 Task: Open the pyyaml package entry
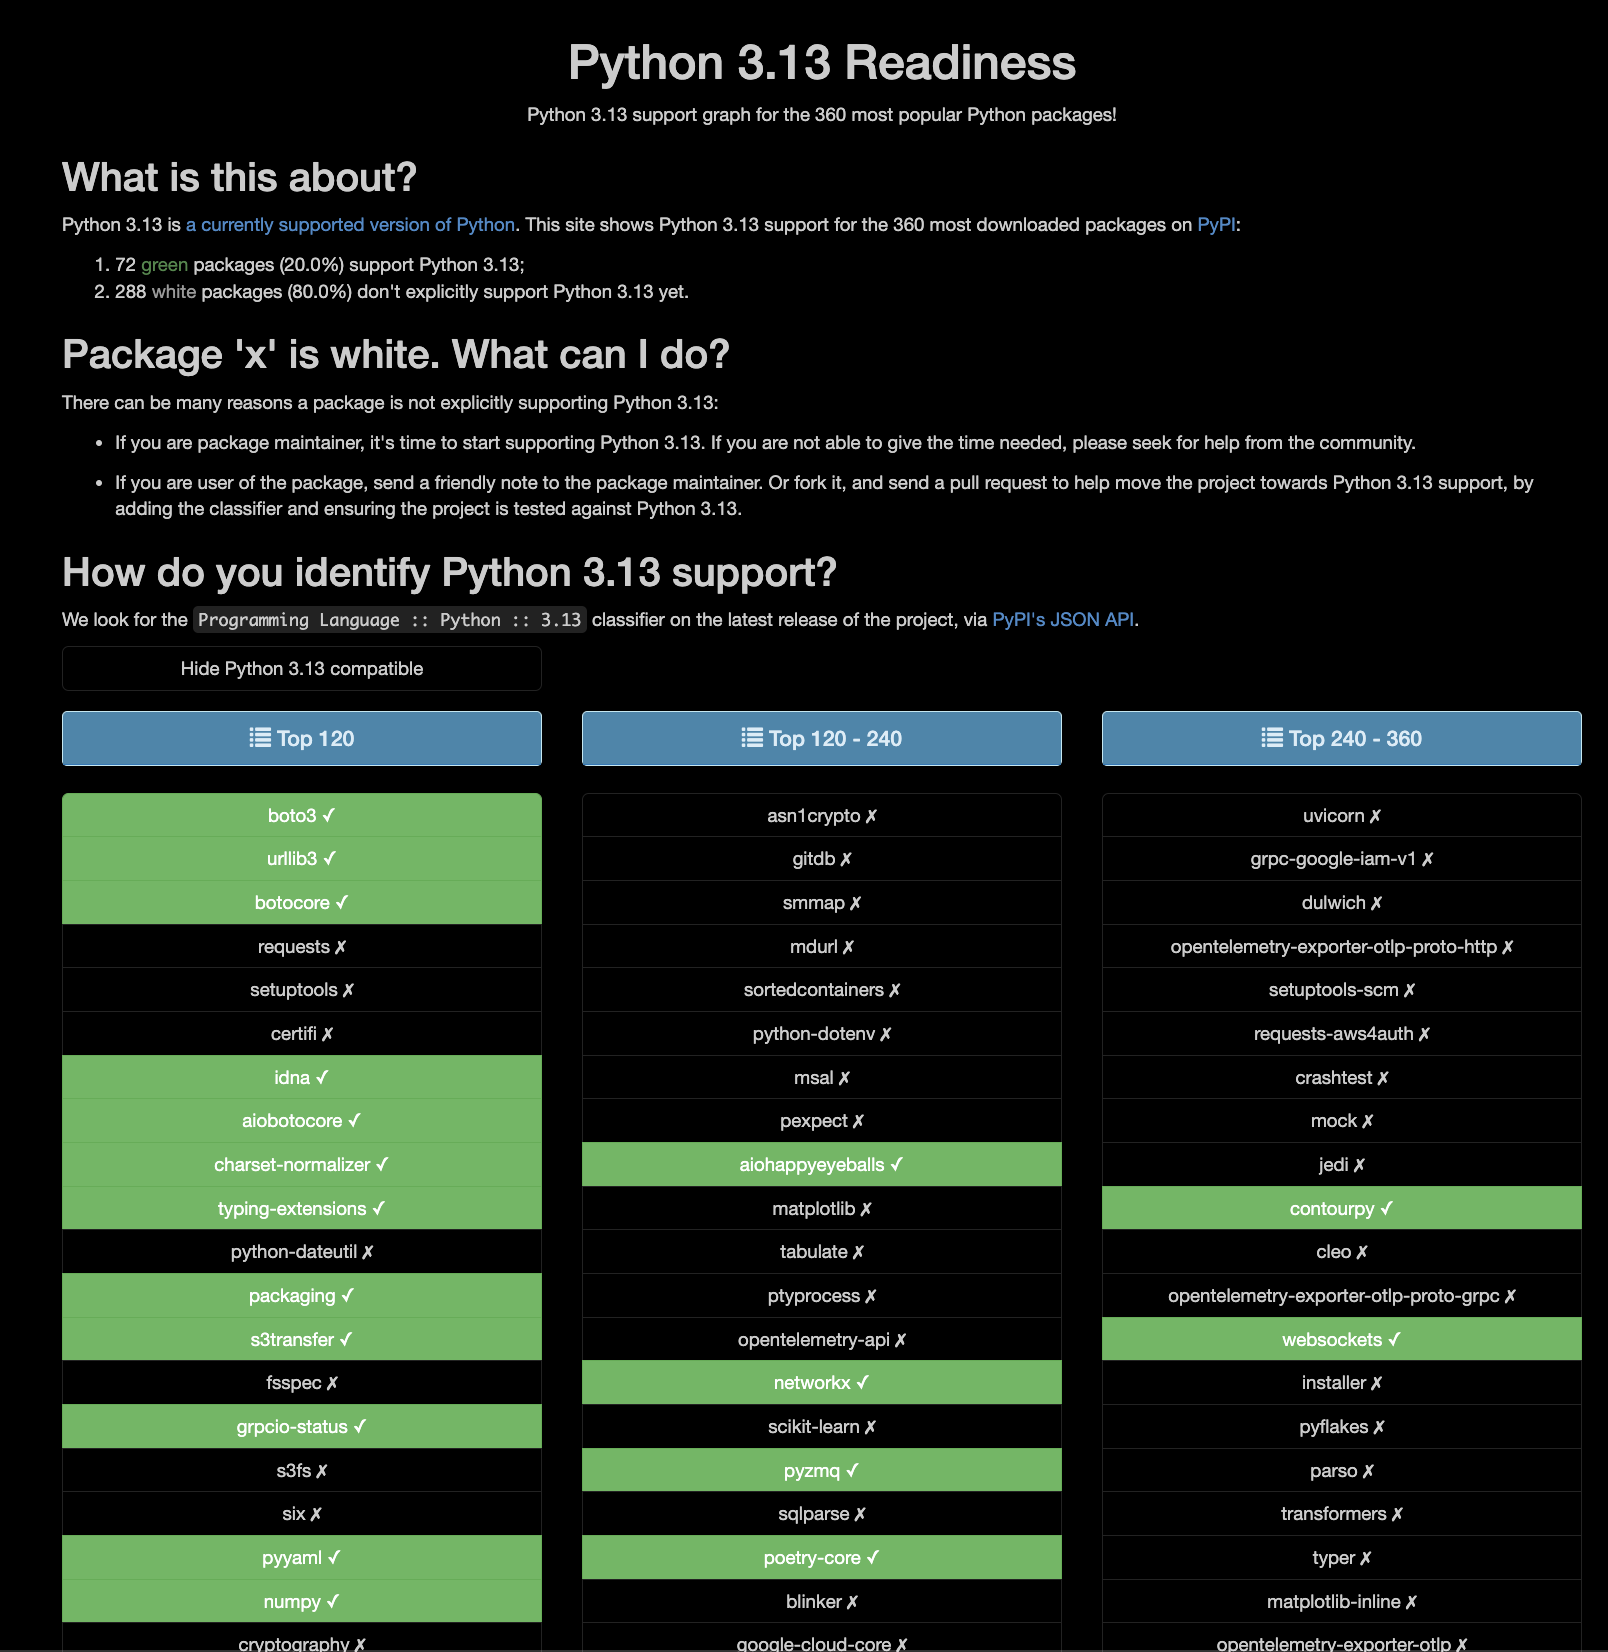click(x=302, y=1558)
